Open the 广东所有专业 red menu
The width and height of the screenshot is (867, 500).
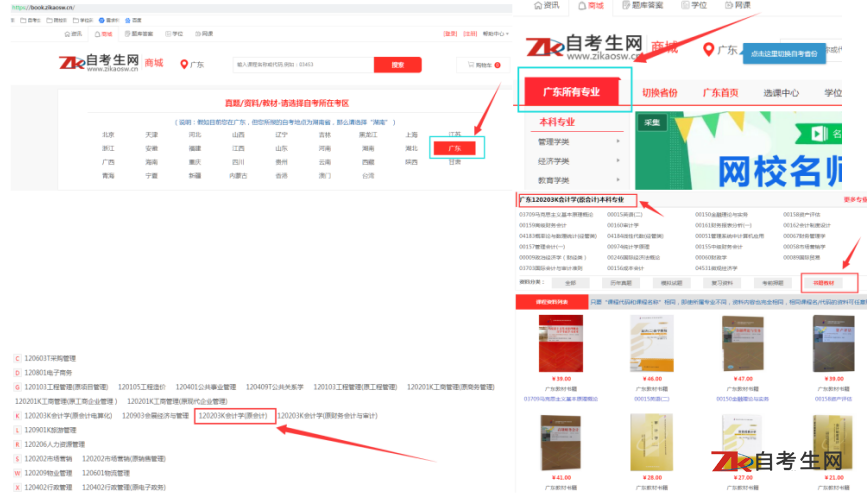coord(572,92)
